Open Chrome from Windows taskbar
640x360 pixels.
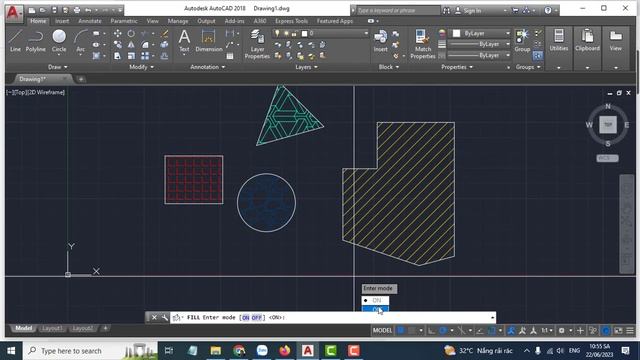(239, 351)
